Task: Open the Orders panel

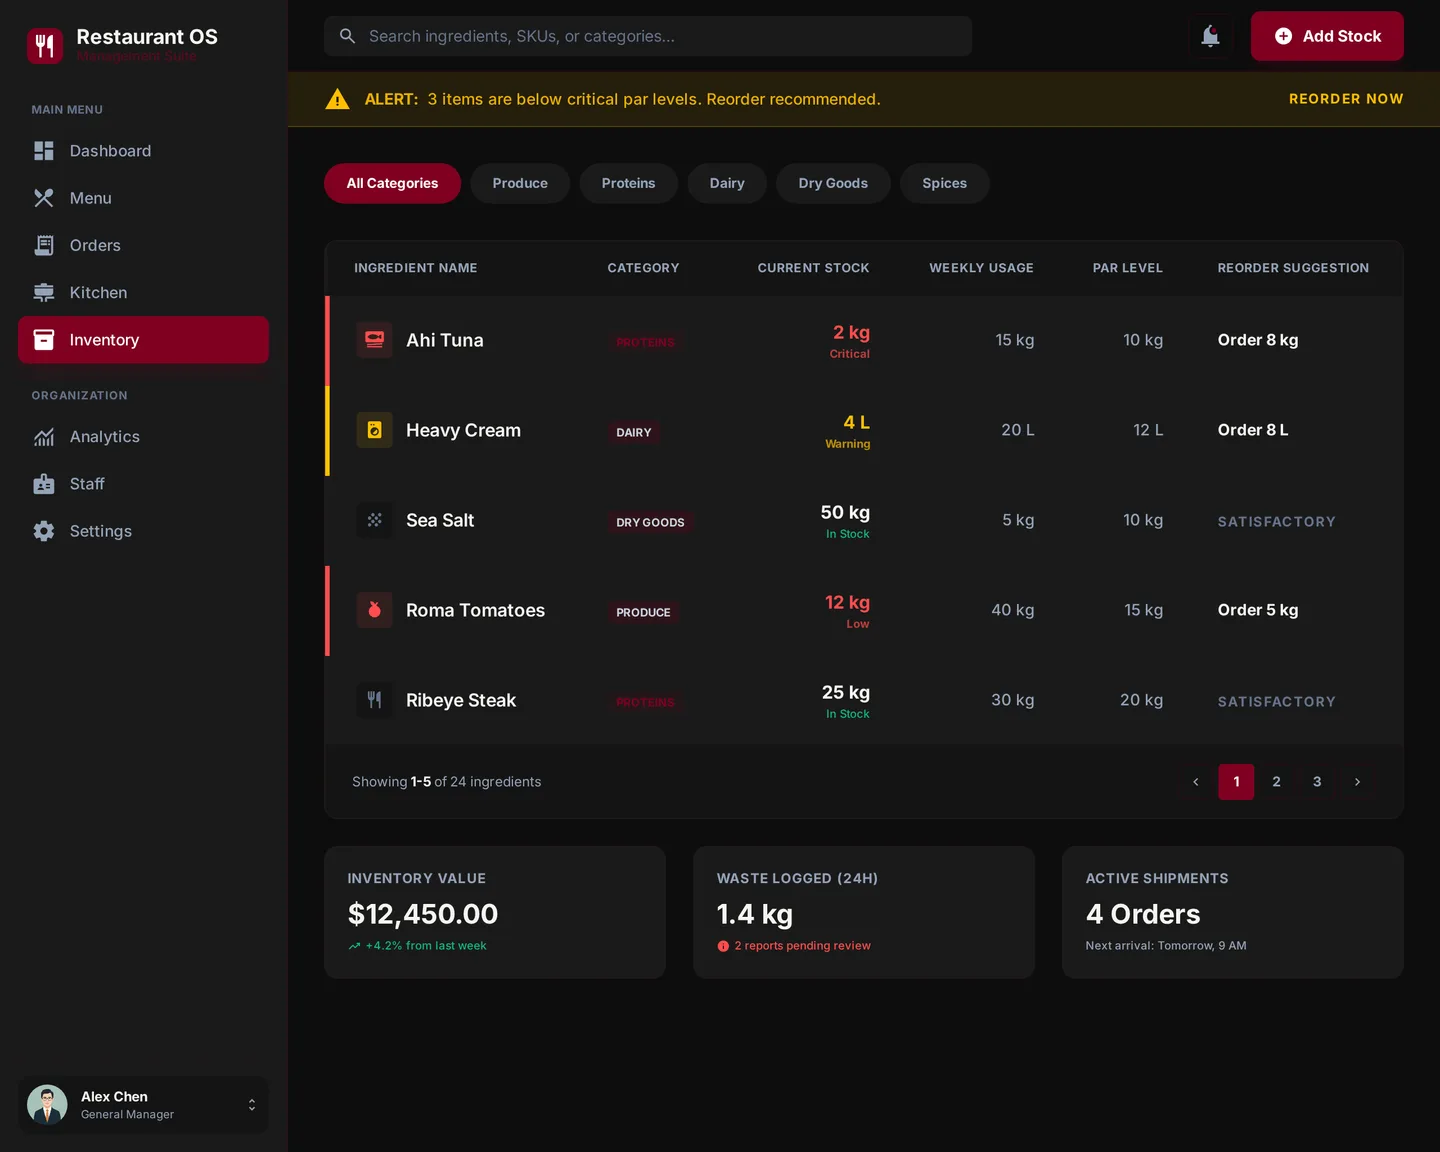Action: point(95,245)
